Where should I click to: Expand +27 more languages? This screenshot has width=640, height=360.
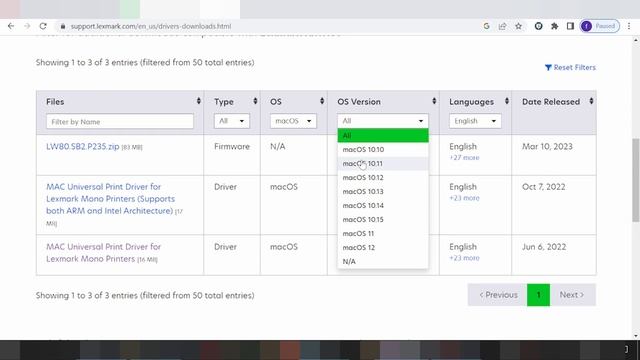coord(464,158)
